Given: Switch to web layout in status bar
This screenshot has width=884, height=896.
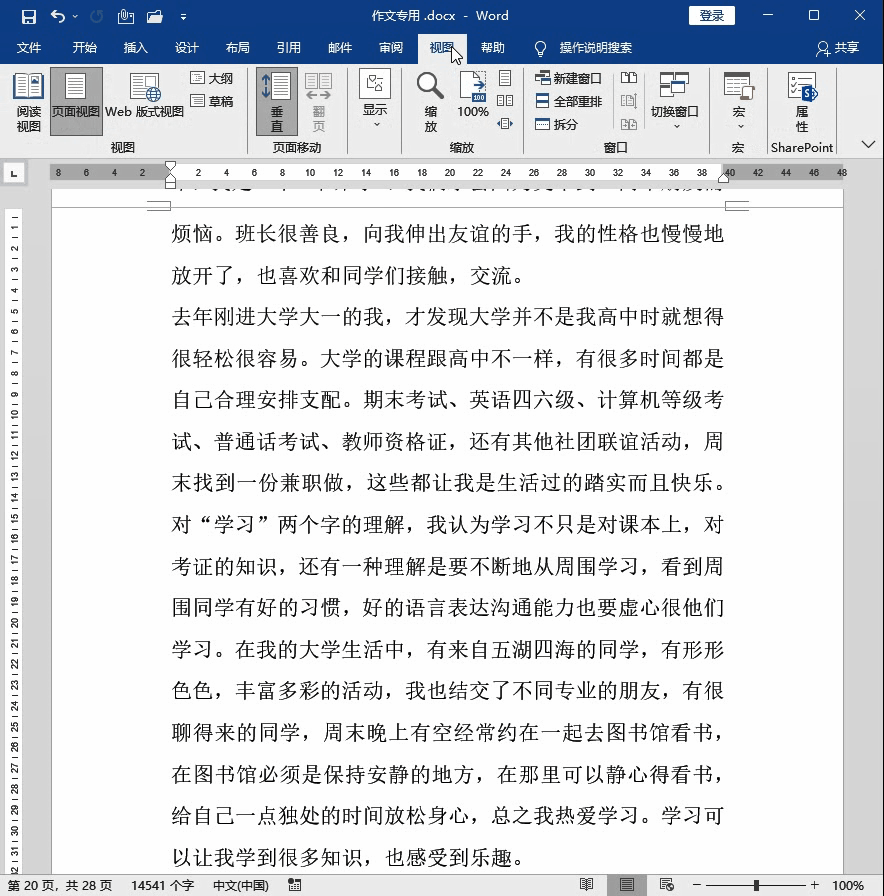Looking at the screenshot, I should [667, 885].
